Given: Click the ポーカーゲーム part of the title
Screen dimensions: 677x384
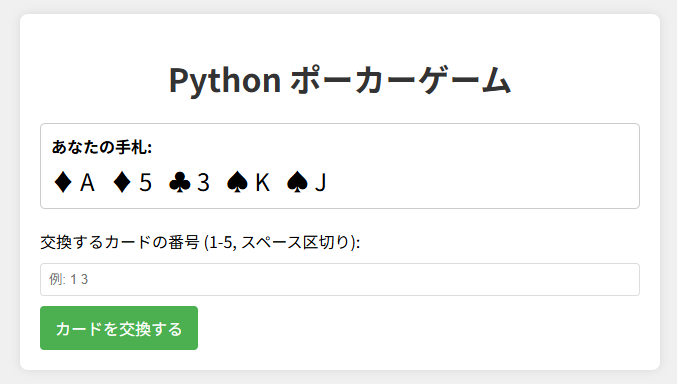Looking at the screenshot, I should click(401, 80).
